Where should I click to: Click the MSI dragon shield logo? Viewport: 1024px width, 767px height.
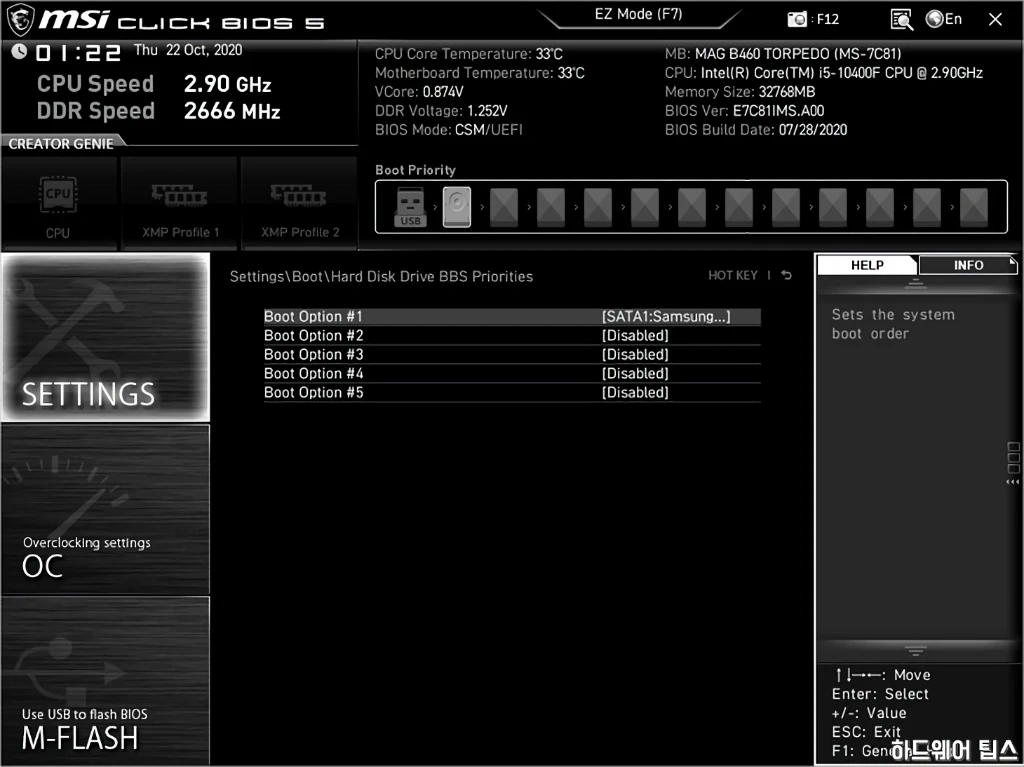tap(20, 20)
